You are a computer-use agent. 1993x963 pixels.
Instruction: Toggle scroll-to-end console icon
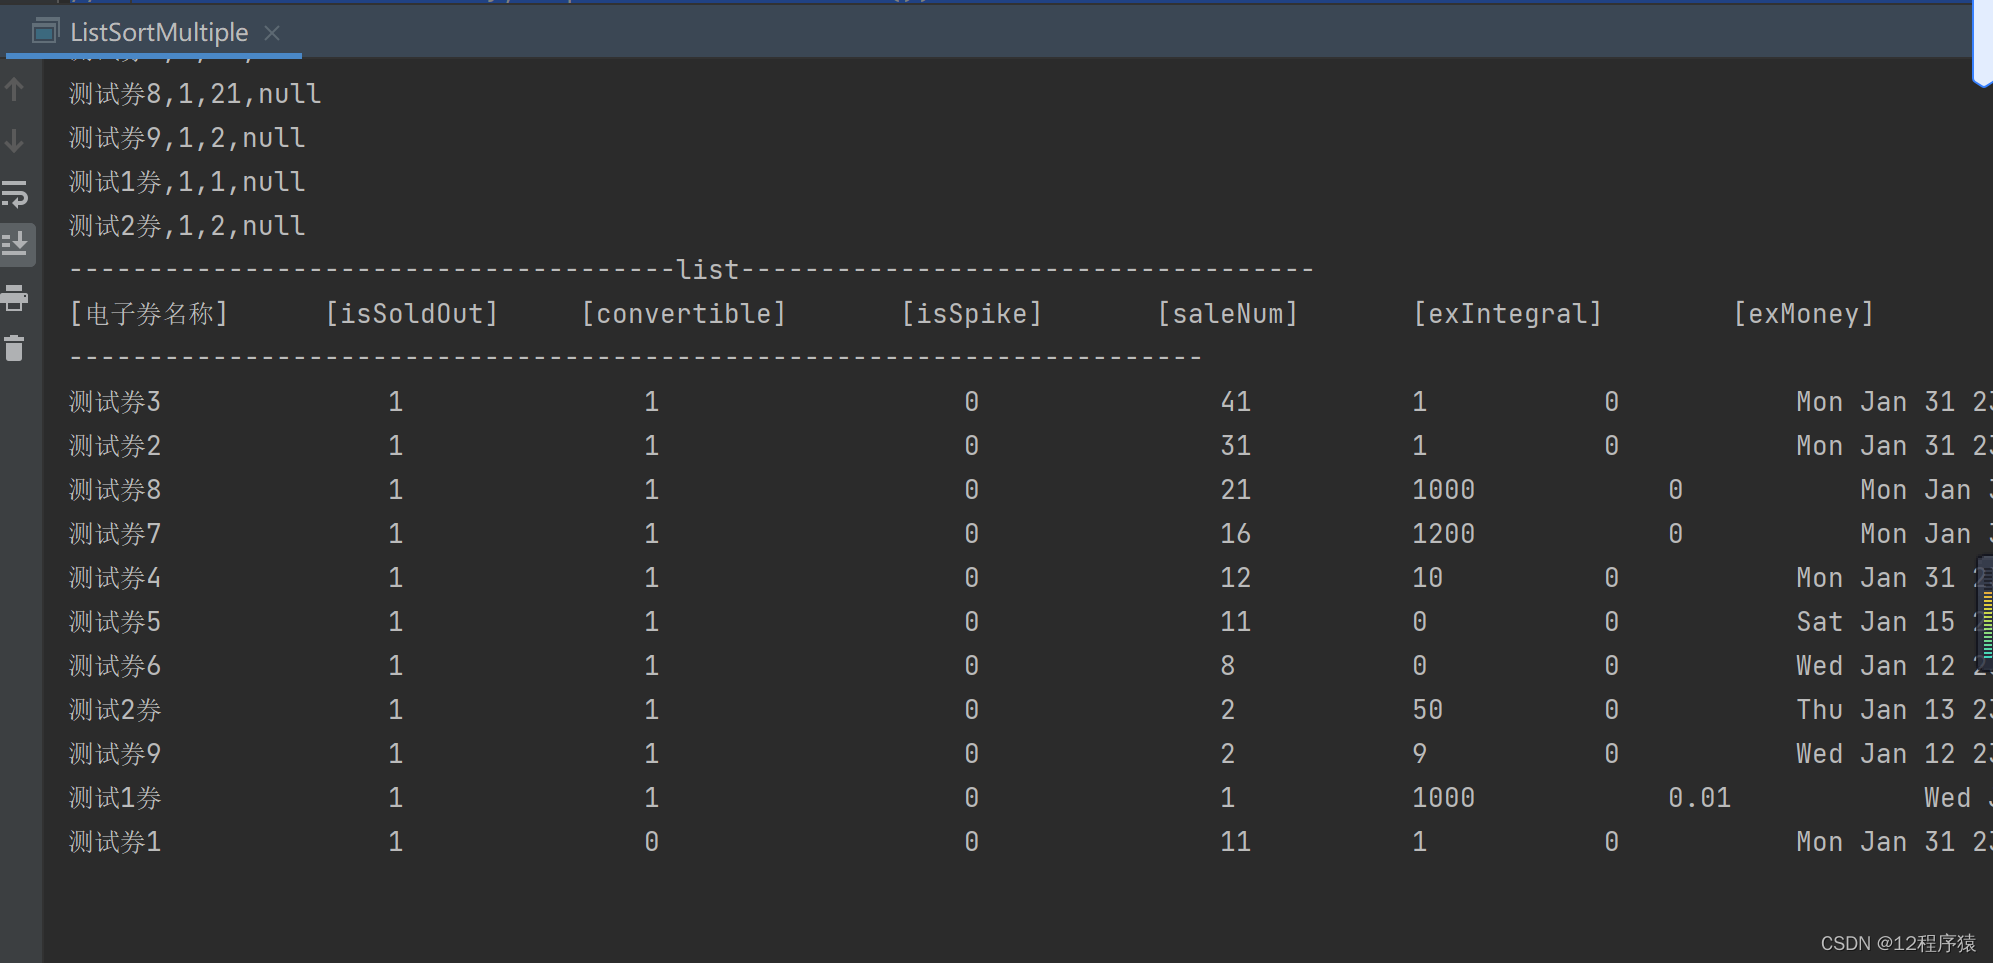pos(15,244)
